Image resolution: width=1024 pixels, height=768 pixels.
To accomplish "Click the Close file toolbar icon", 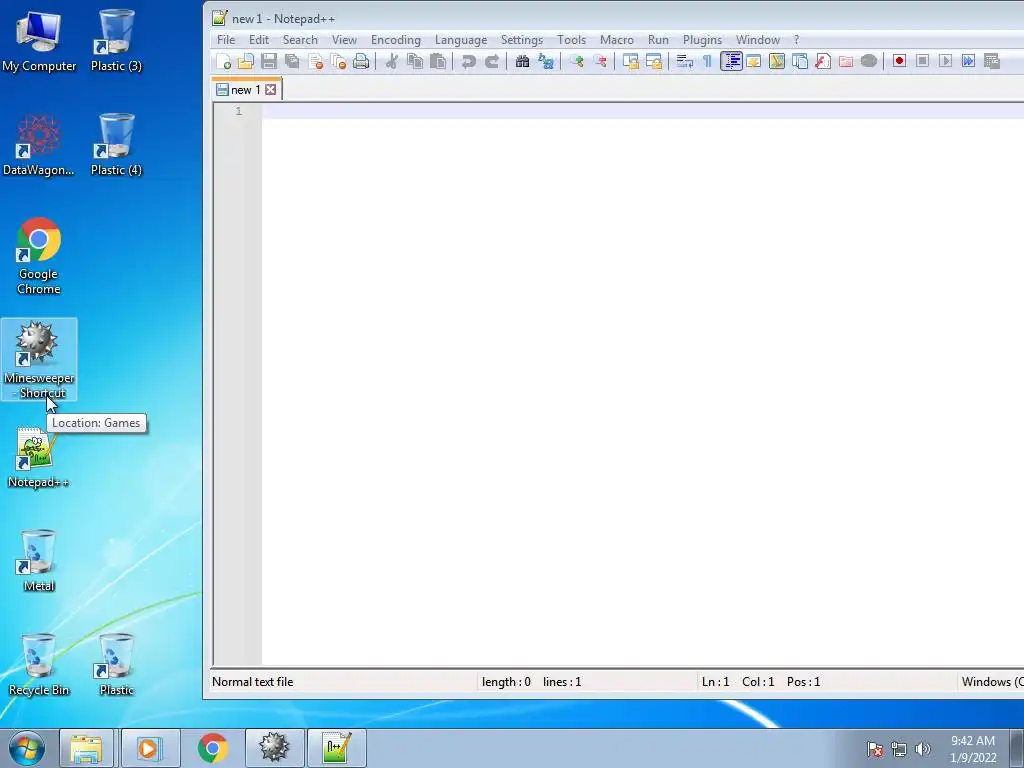I will pyautogui.click(x=315, y=61).
